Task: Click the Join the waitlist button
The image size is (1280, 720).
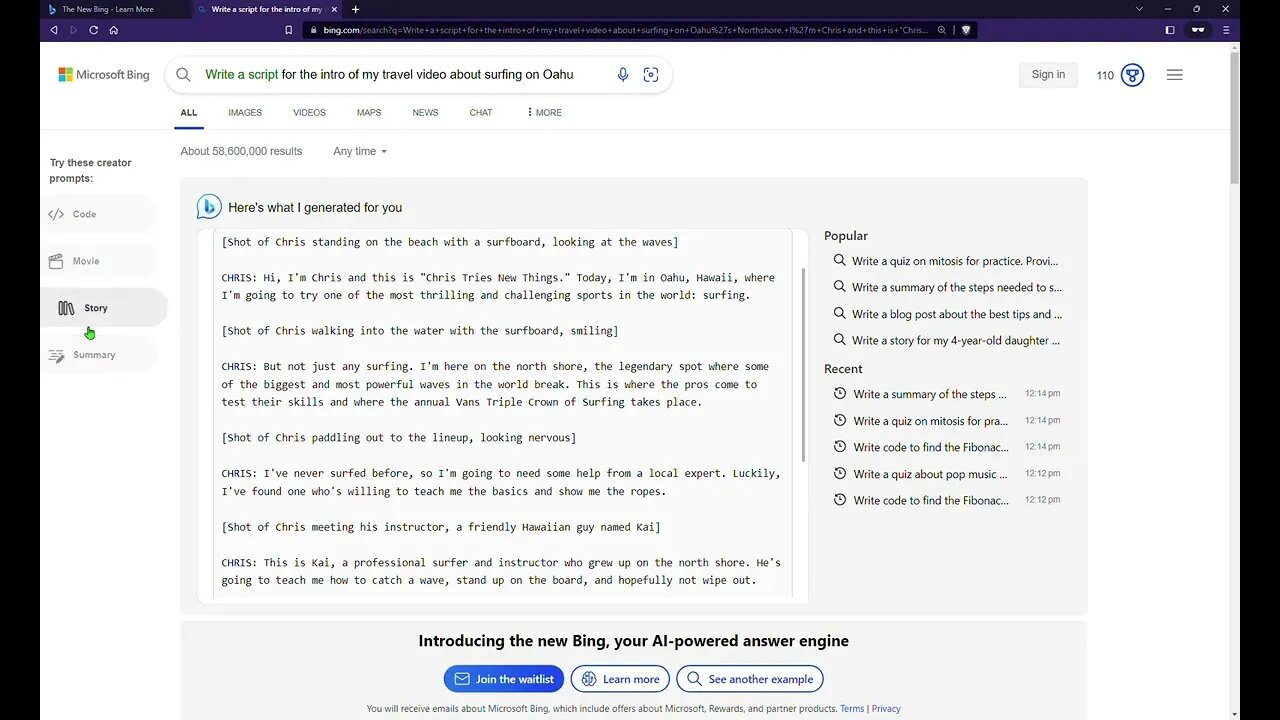Action: click(x=504, y=679)
